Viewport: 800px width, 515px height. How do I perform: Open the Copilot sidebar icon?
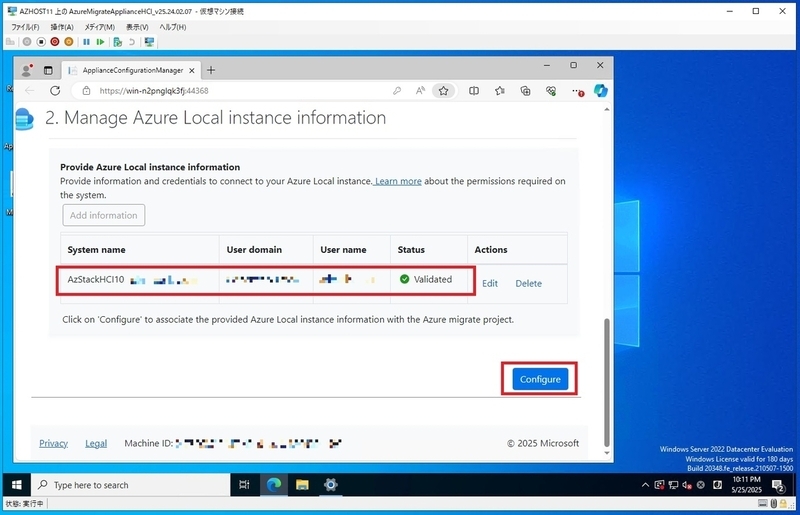601,90
